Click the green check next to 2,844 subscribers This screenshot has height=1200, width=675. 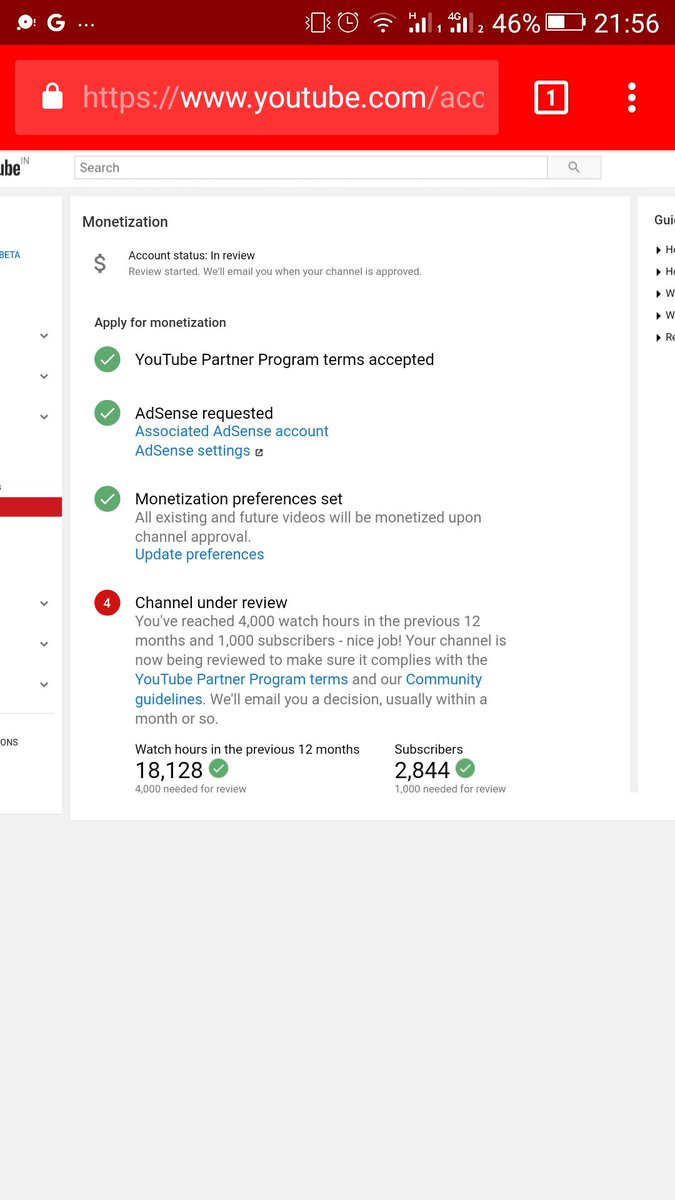[x=465, y=769]
